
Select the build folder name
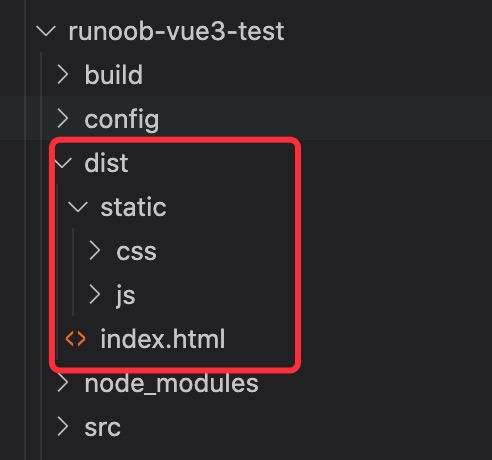click(x=114, y=75)
